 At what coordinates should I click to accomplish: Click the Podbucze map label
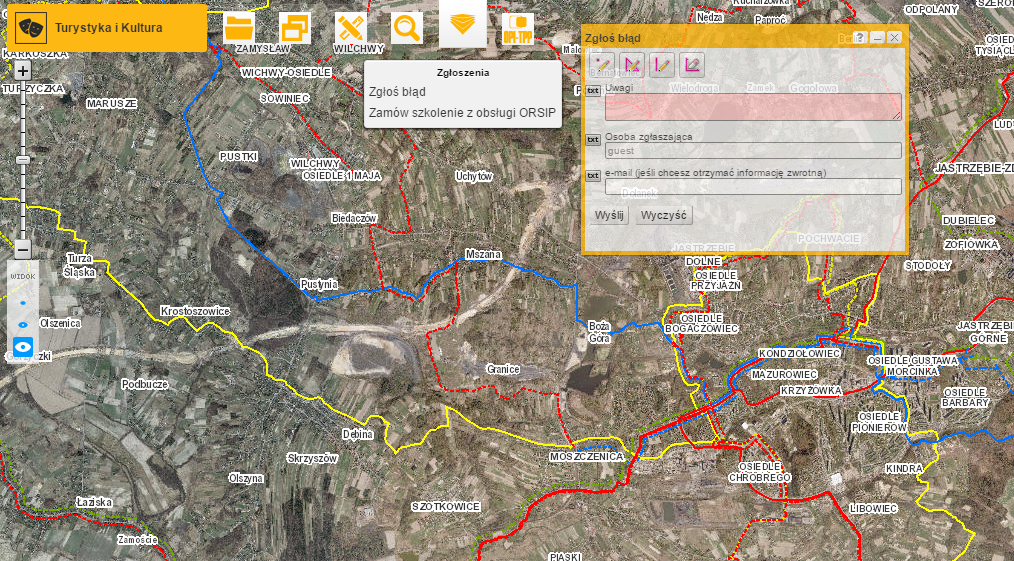coord(145,384)
